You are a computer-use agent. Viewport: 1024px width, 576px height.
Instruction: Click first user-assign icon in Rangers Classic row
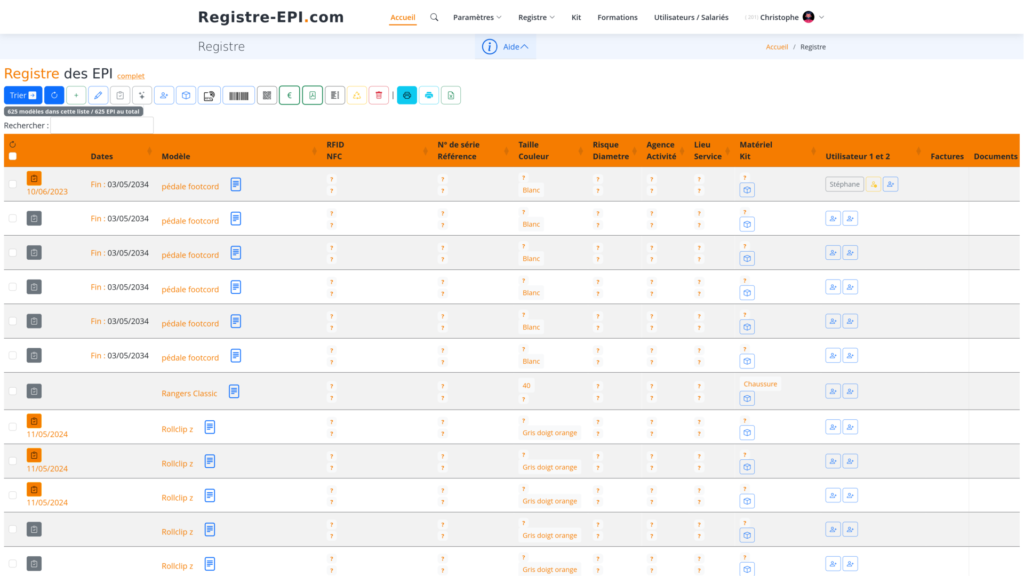pyautogui.click(x=833, y=391)
